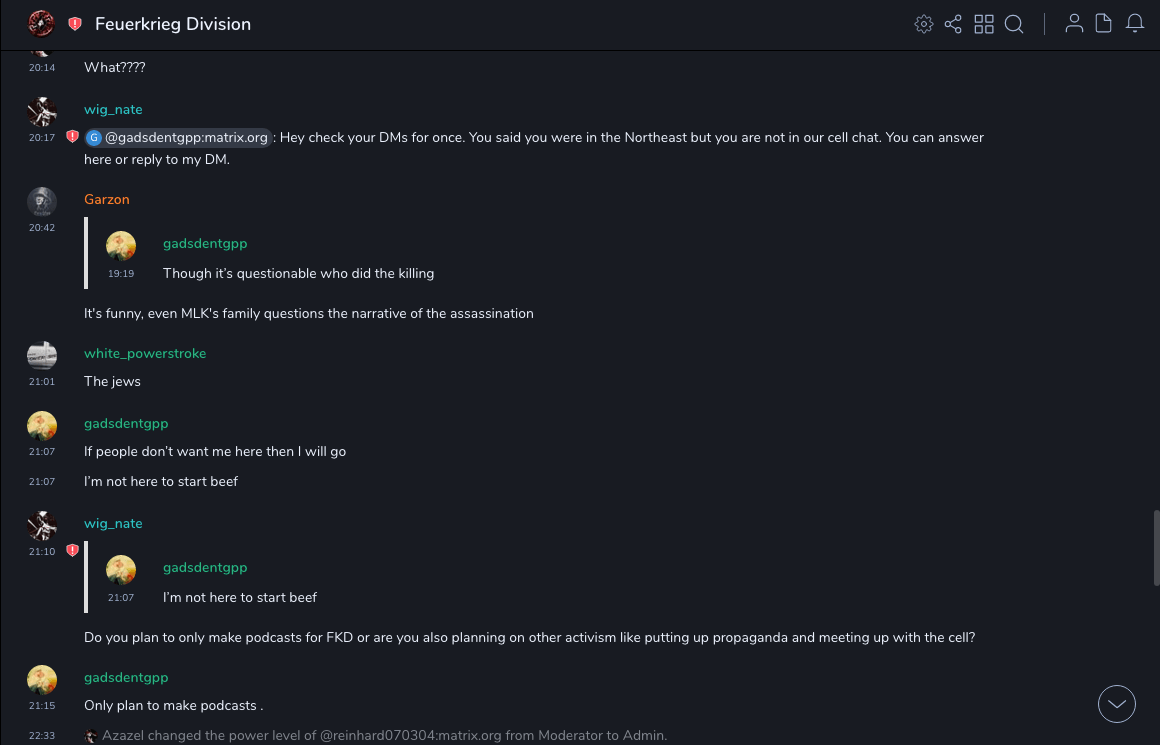Open the @gadsdentgpp:matrix.org mention pill

click(x=178, y=138)
